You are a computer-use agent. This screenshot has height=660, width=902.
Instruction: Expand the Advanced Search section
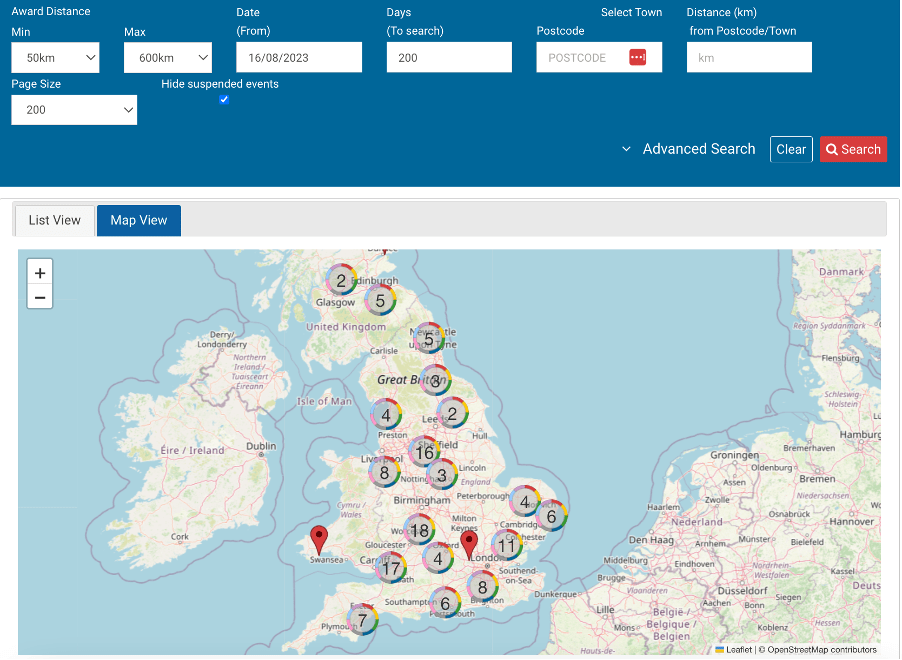(689, 149)
